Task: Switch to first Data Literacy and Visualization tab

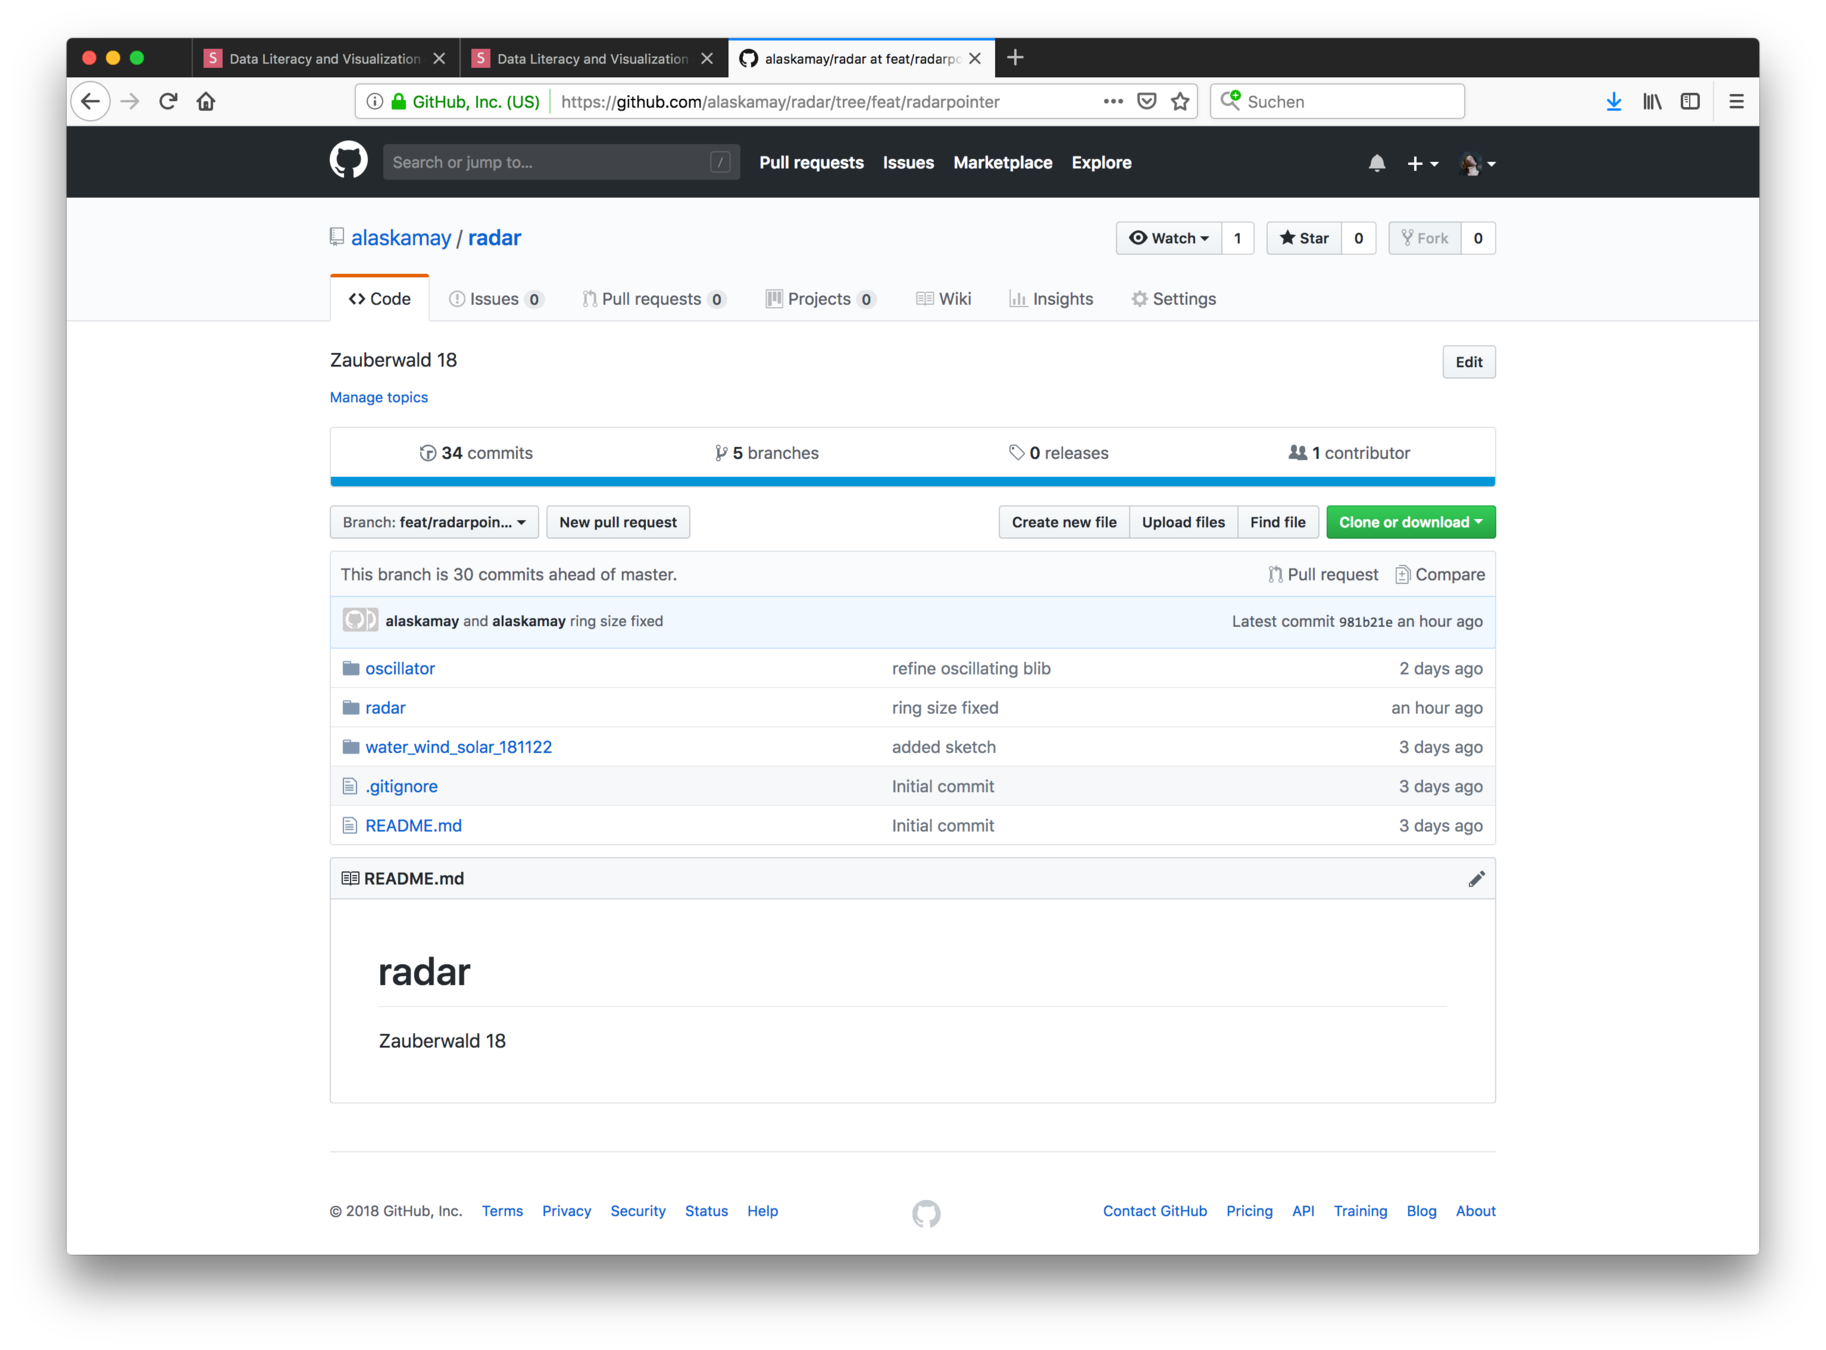Action: coord(324,58)
